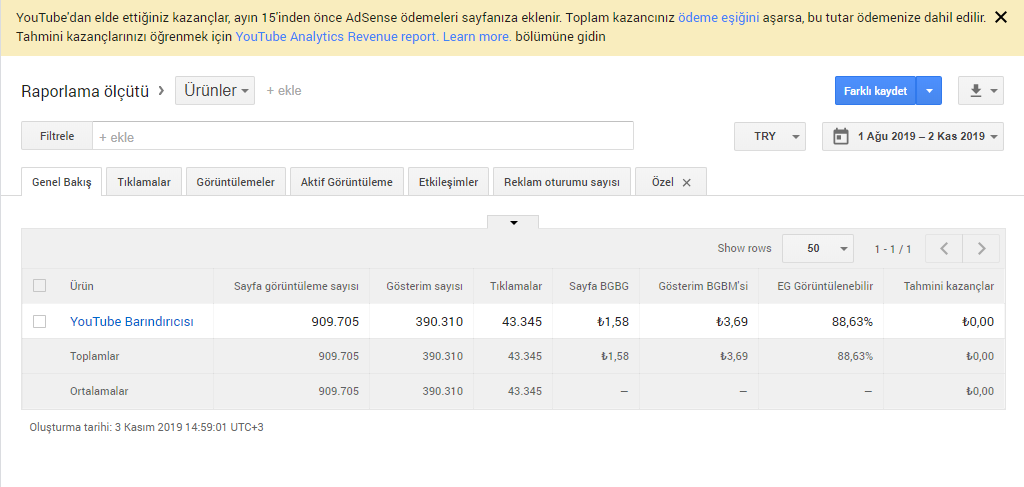Screen dimensions: 1024x487
Task: Click the Oluşturma tarihi timestamp text
Action: [x=146, y=428]
